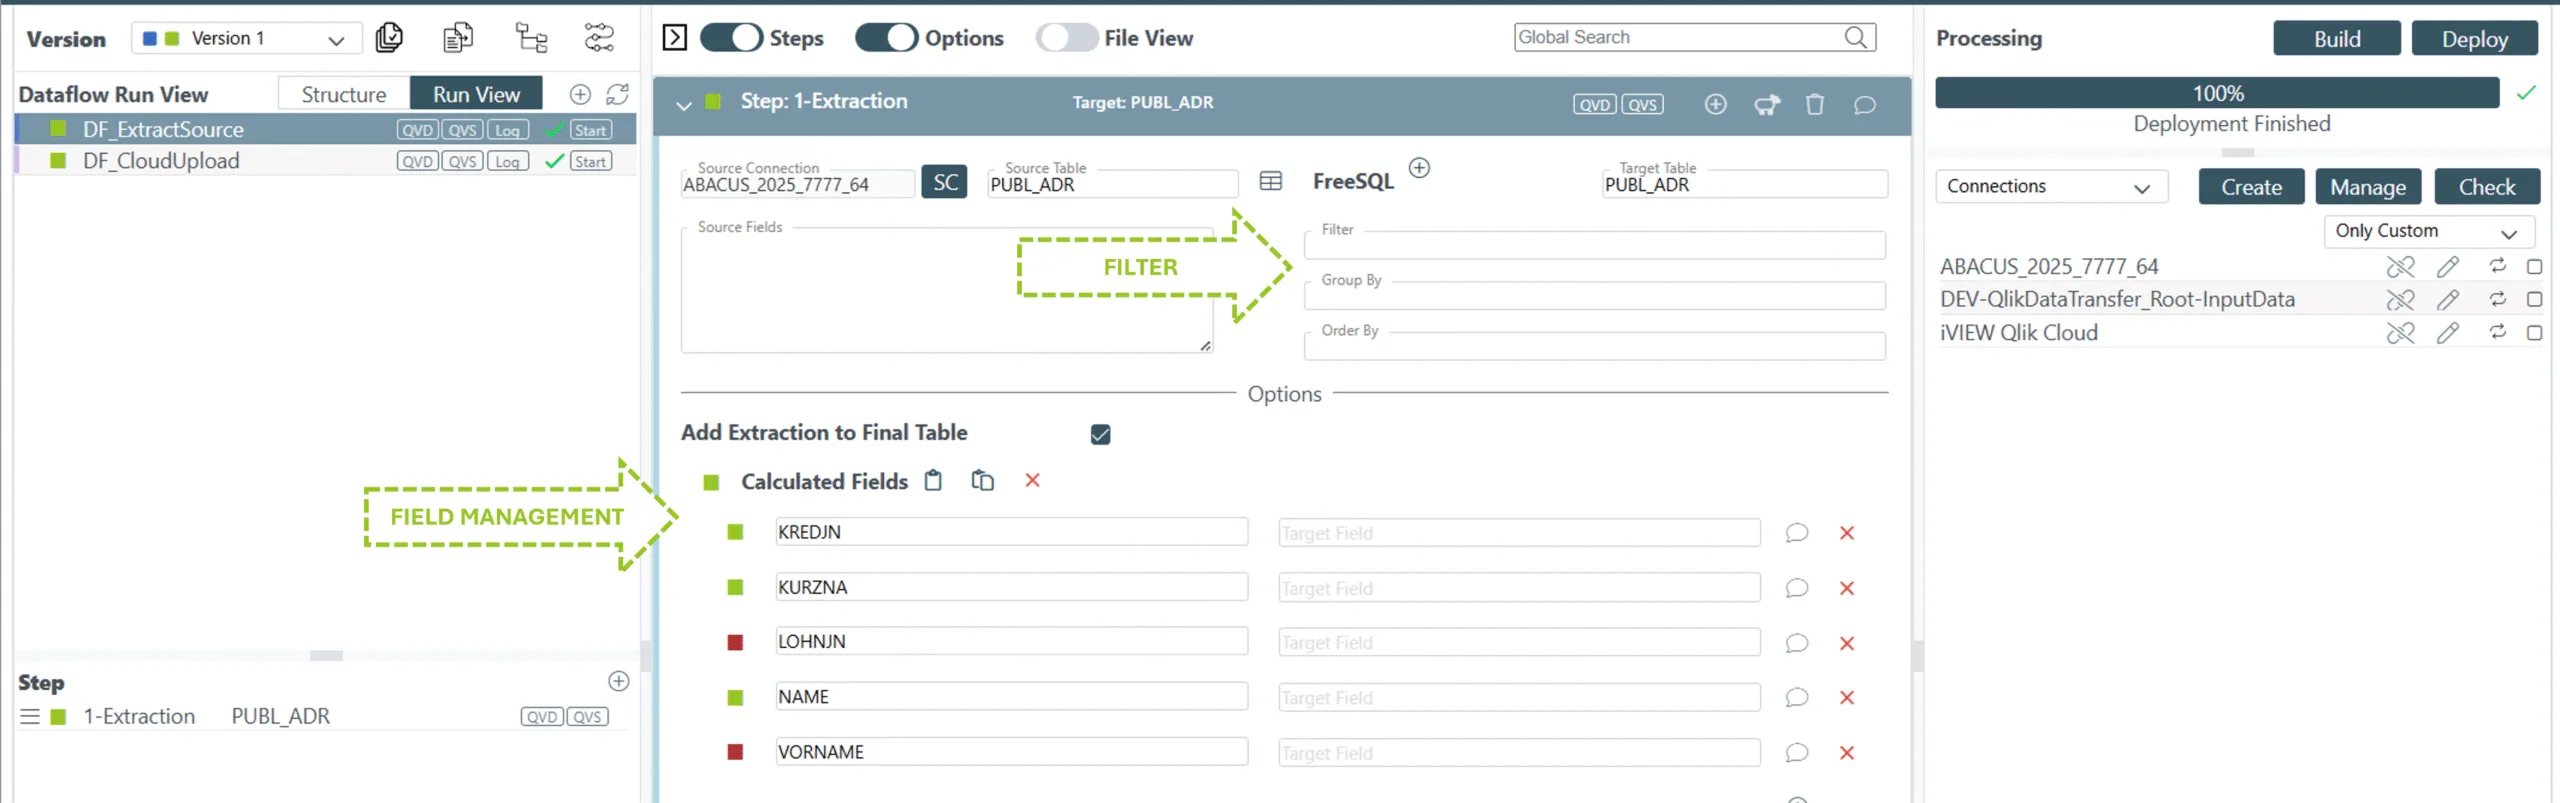This screenshot has width=2560, height=803.
Task: Uncheck Add Extraction to Final Table
Action: click(x=1100, y=434)
